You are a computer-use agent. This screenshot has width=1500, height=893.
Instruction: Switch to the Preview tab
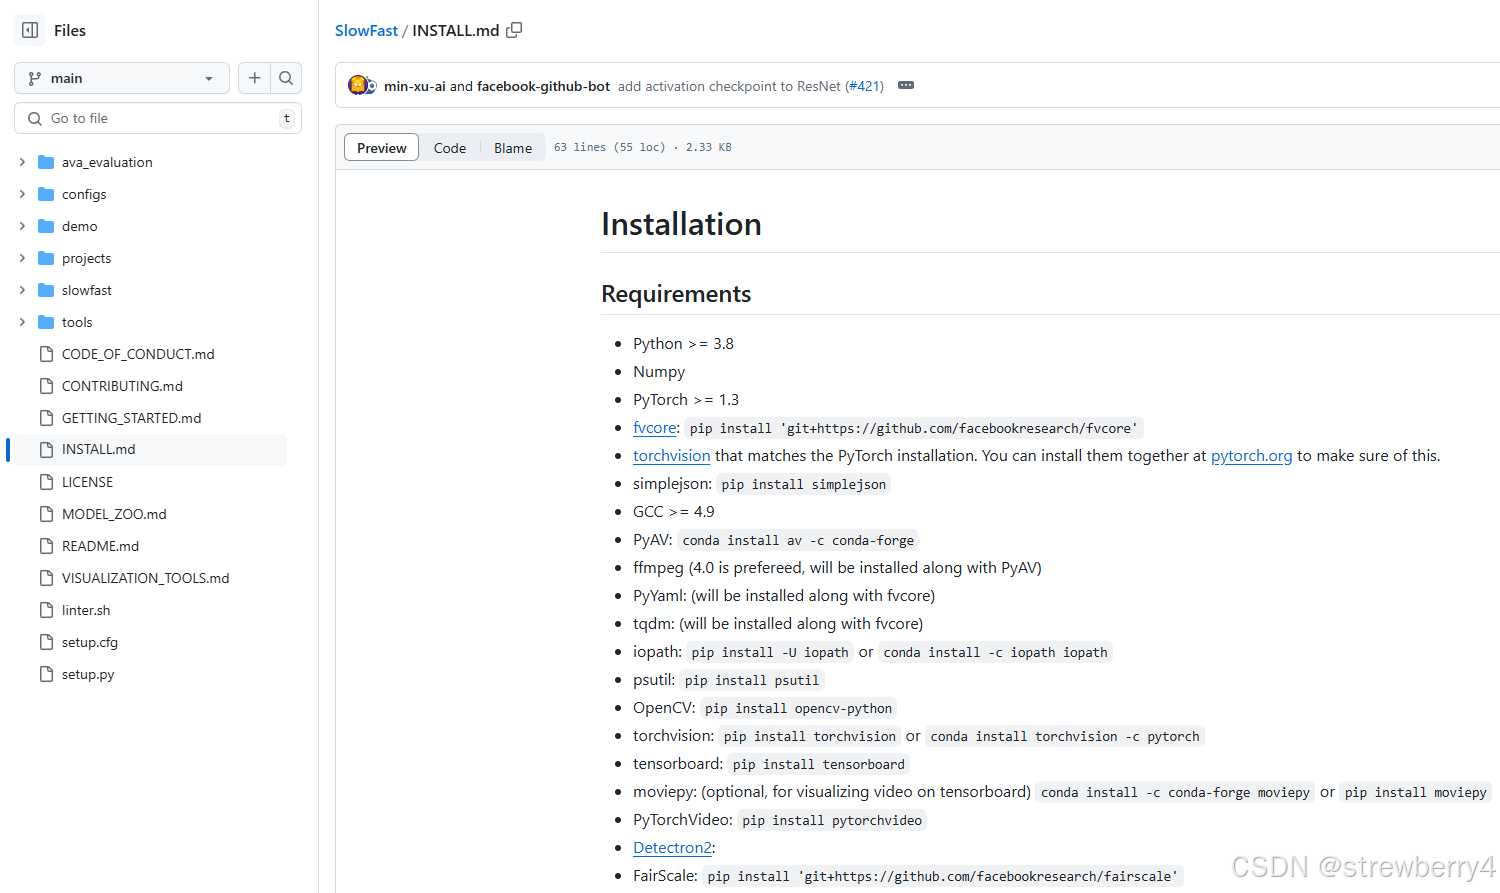pyautogui.click(x=382, y=148)
